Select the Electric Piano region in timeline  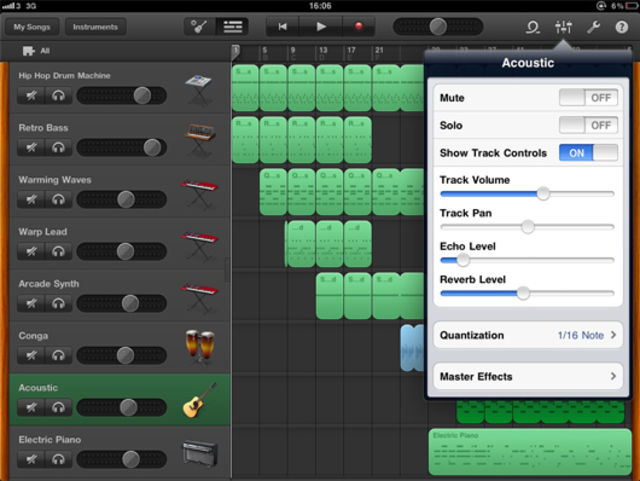click(530, 452)
